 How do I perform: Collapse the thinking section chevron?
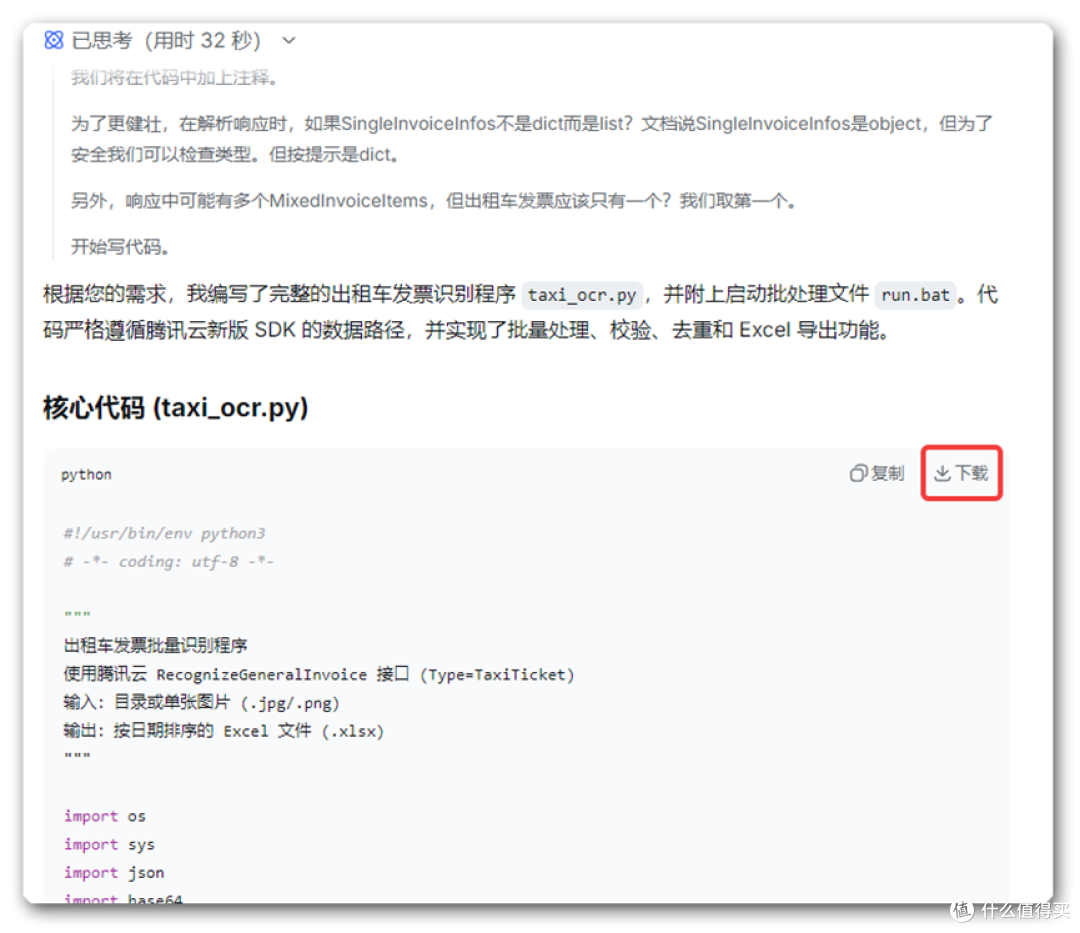pyautogui.click(x=289, y=41)
